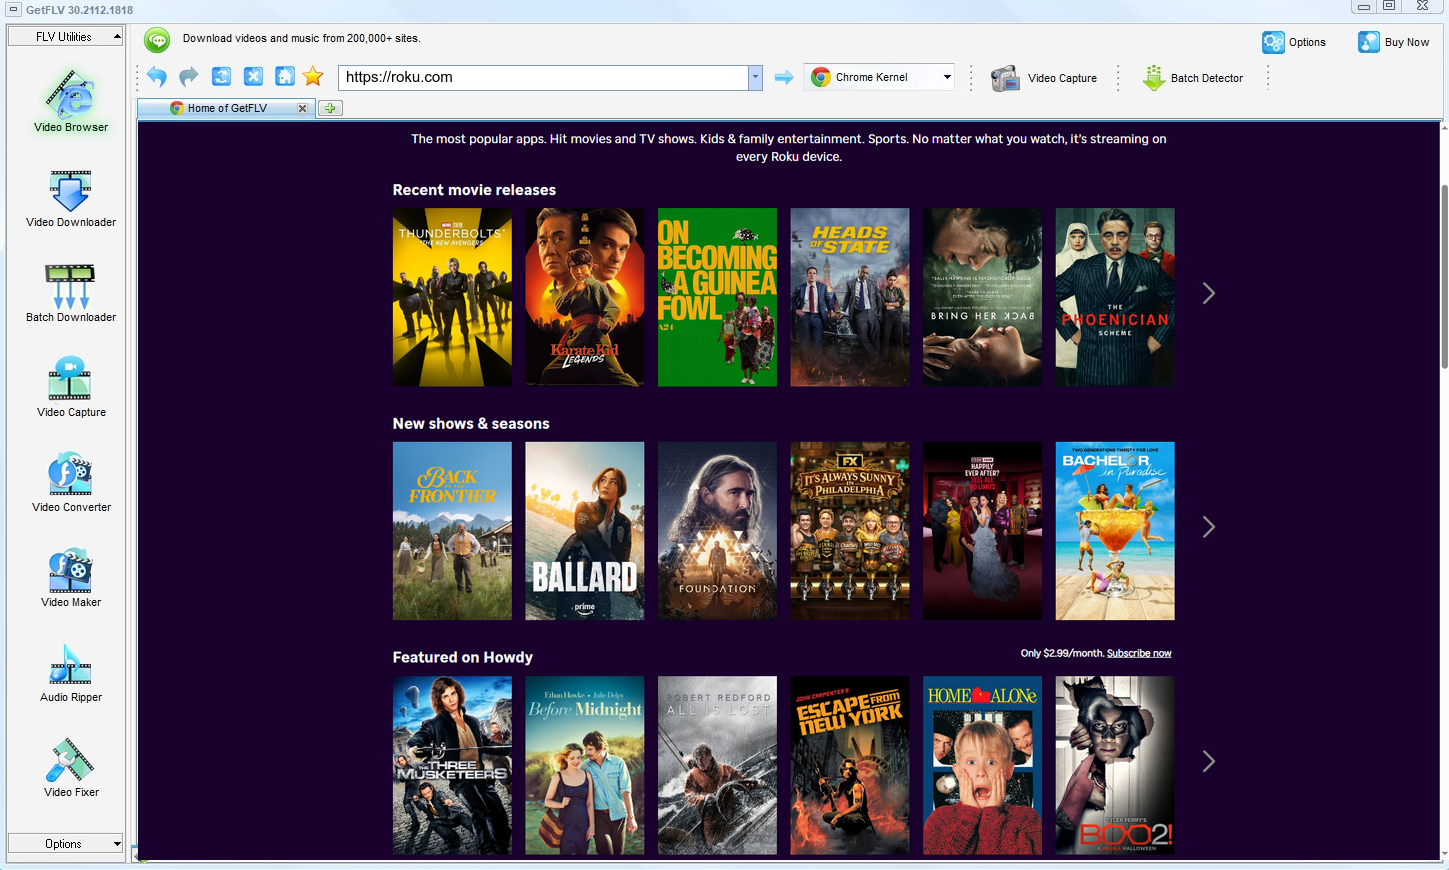
Task: Open the Video Maker tool
Action: coord(71,577)
